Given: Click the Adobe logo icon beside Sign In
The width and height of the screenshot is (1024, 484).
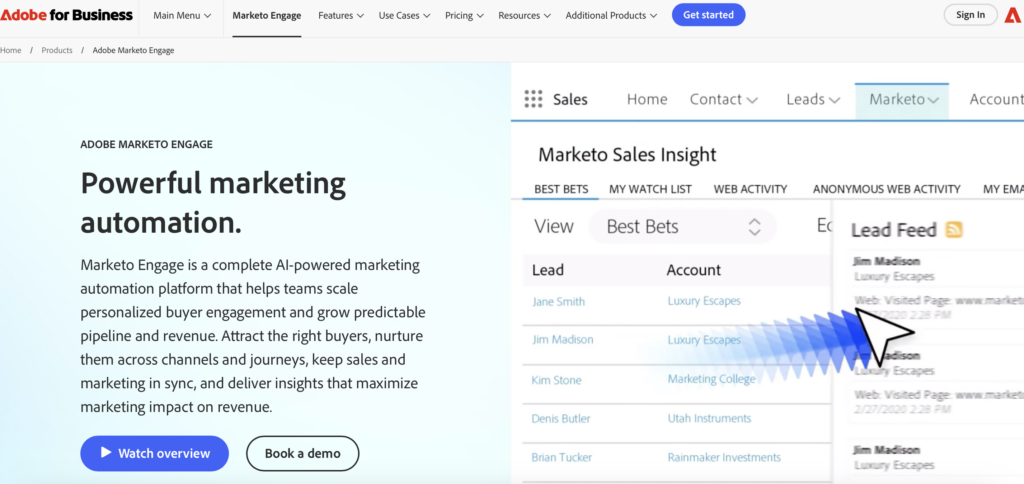Looking at the screenshot, I should (1014, 14).
